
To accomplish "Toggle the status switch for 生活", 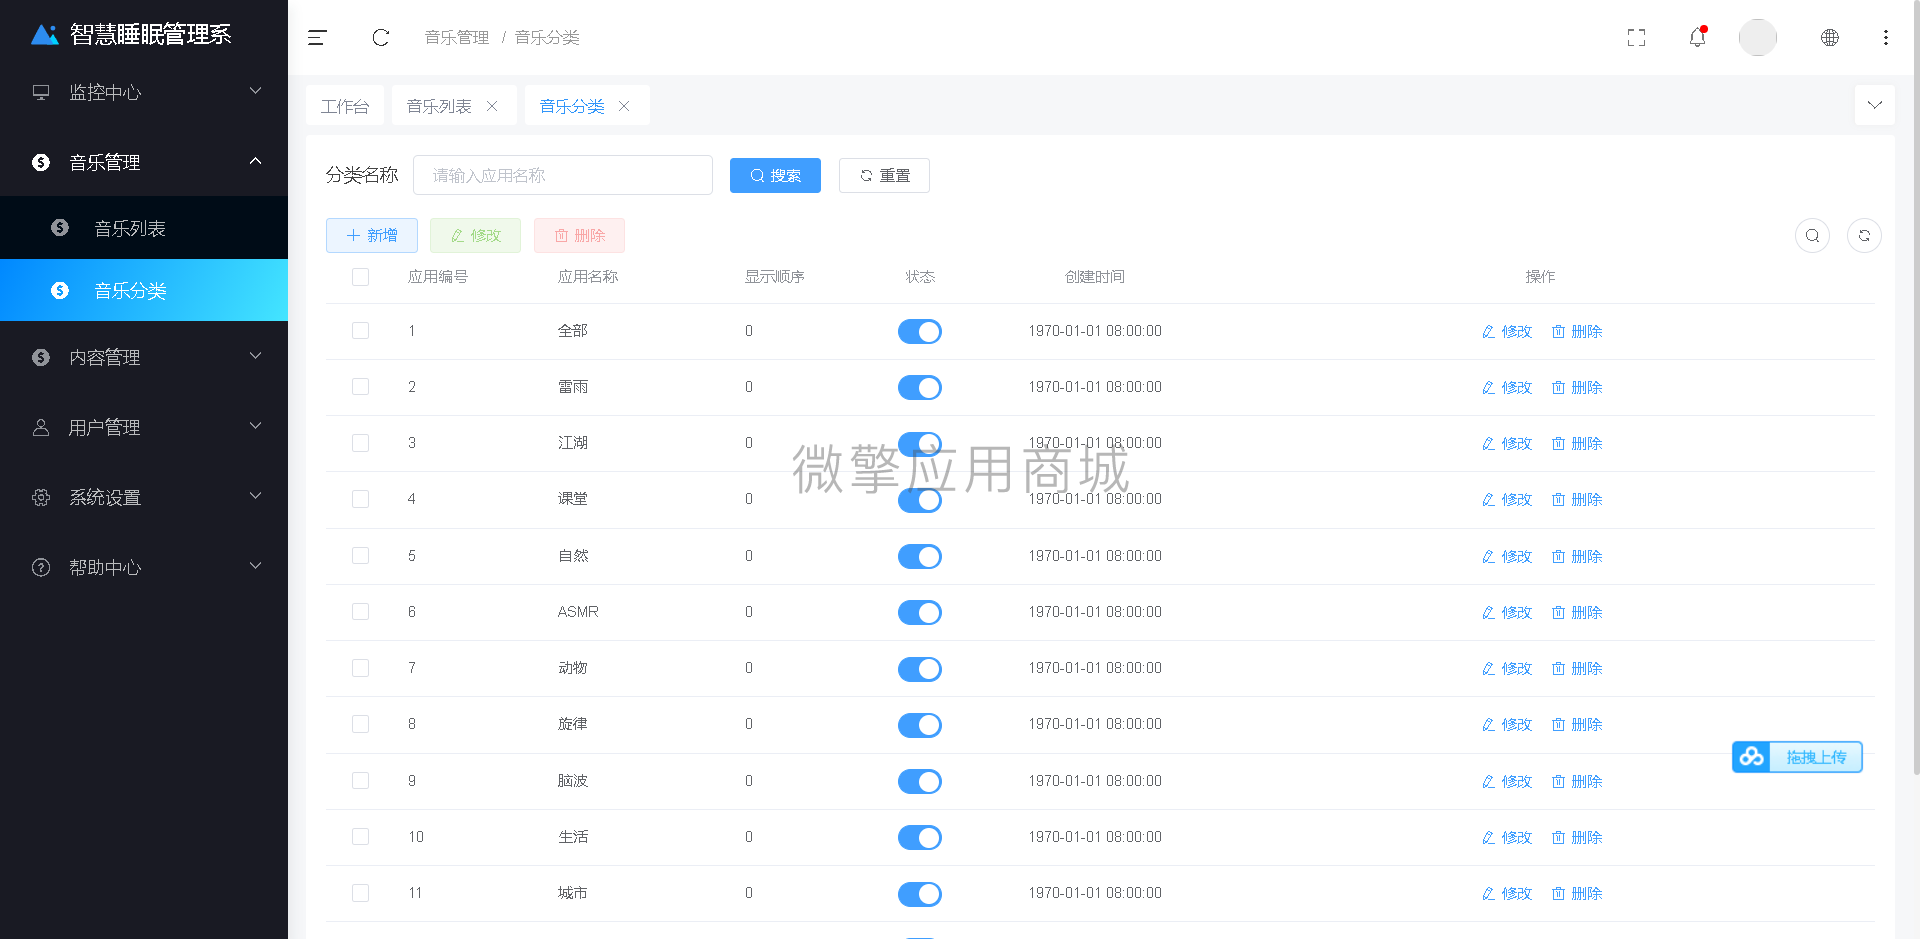I will pyautogui.click(x=920, y=838).
